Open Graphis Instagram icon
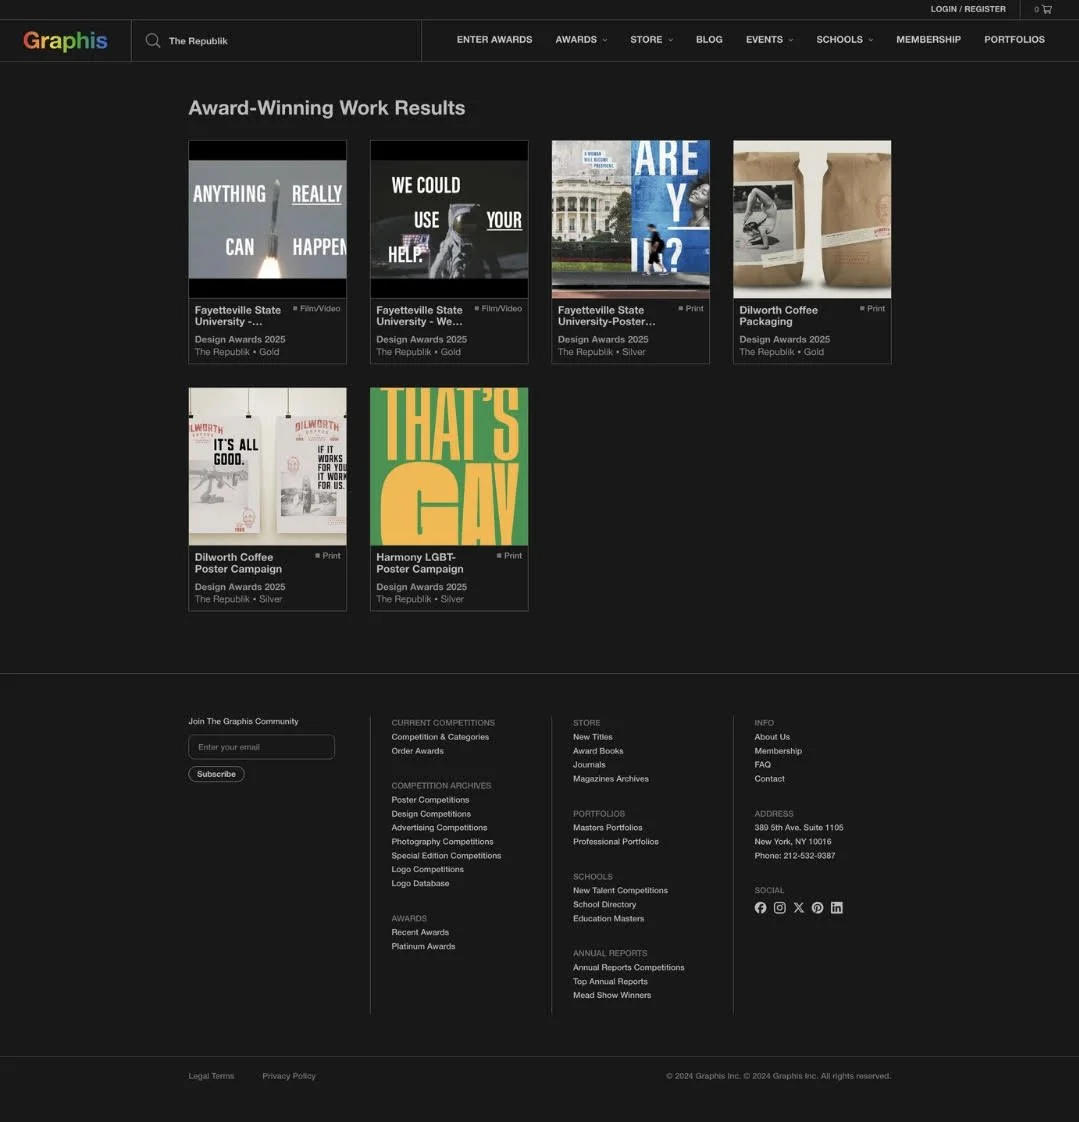The width and height of the screenshot is (1079, 1122). click(780, 907)
